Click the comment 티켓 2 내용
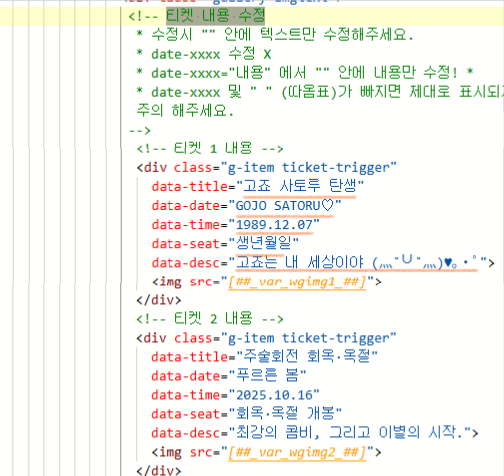 tap(210, 319)
